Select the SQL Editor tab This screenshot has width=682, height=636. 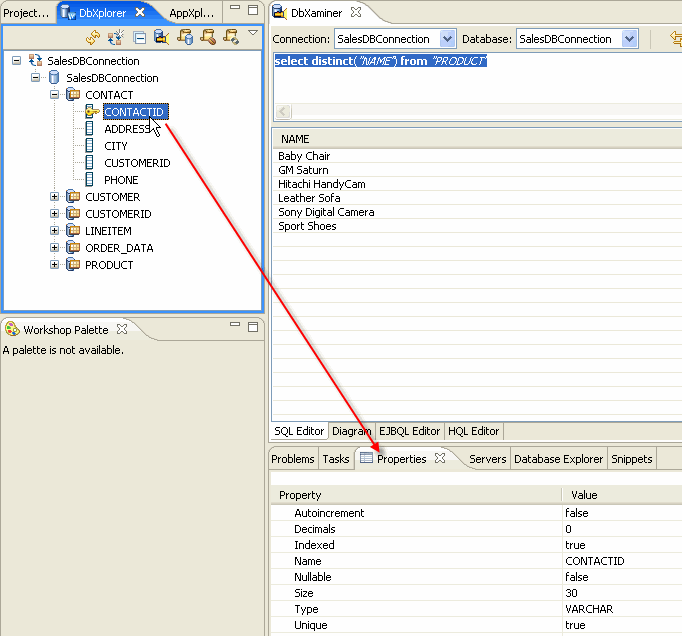tap(299, 431)
